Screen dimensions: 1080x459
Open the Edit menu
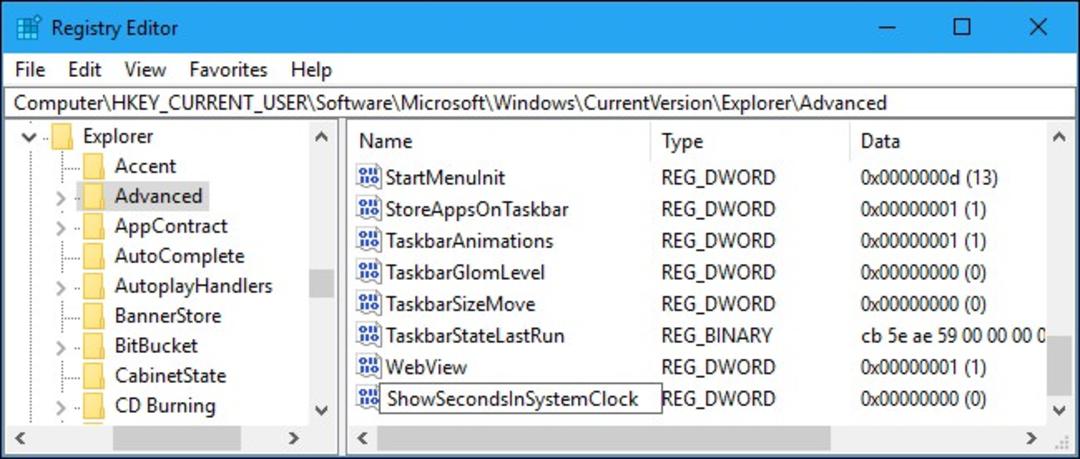85,70
